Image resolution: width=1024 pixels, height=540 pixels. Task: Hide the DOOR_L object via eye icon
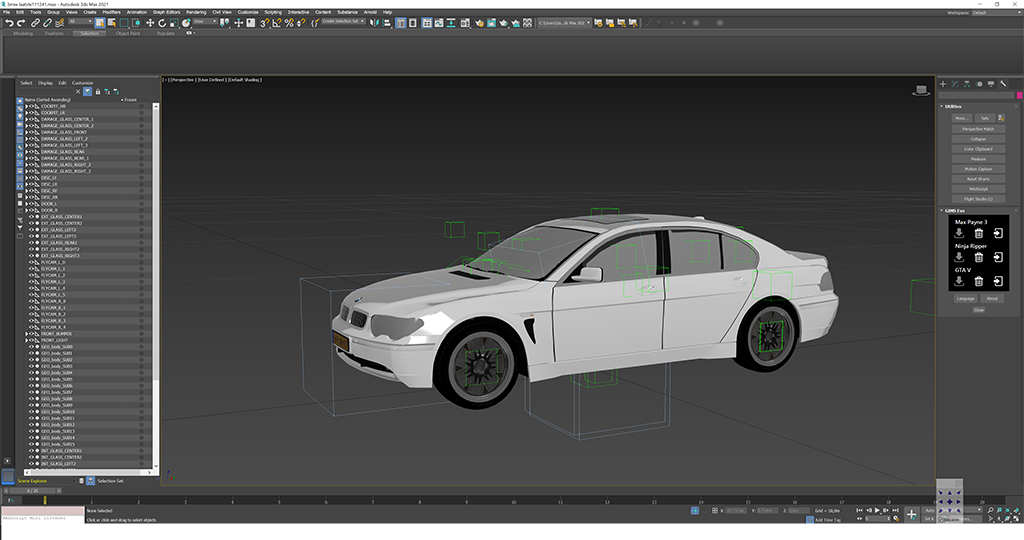click(31, 204)
